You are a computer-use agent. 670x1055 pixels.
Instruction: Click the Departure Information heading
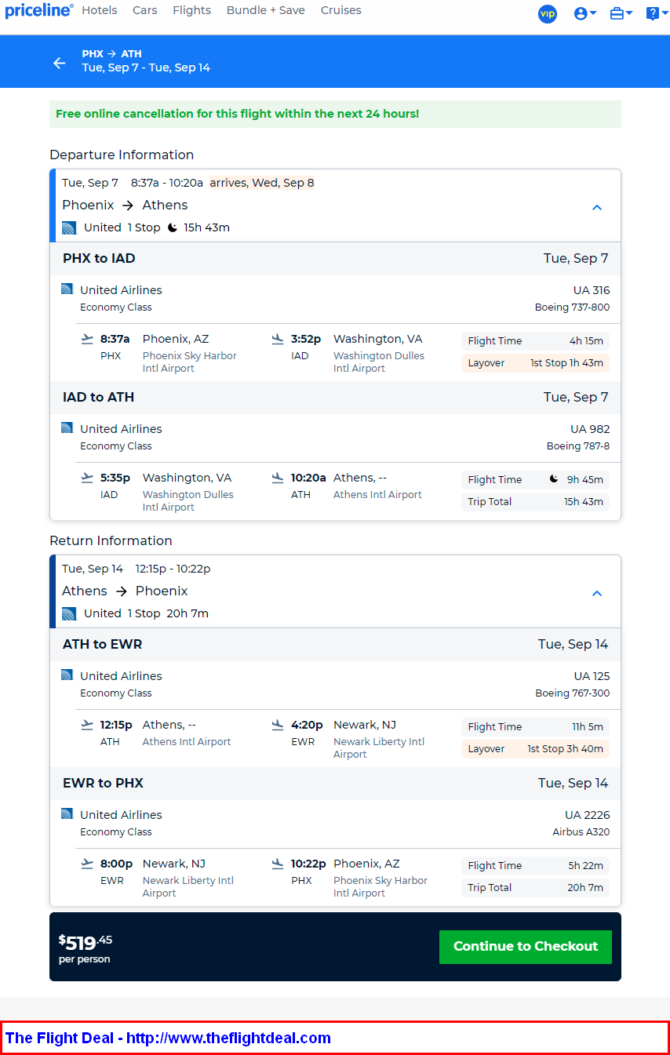pos(122,155)
